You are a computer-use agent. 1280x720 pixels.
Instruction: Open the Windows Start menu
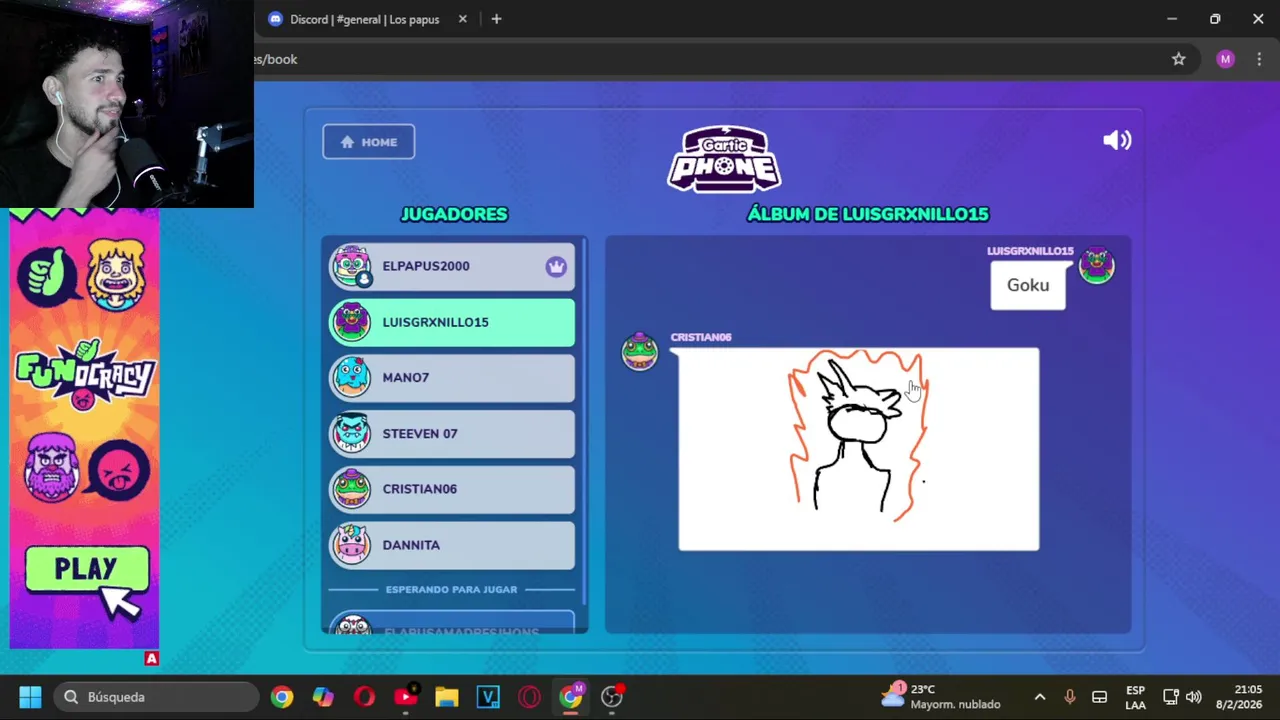coord(30,697)
